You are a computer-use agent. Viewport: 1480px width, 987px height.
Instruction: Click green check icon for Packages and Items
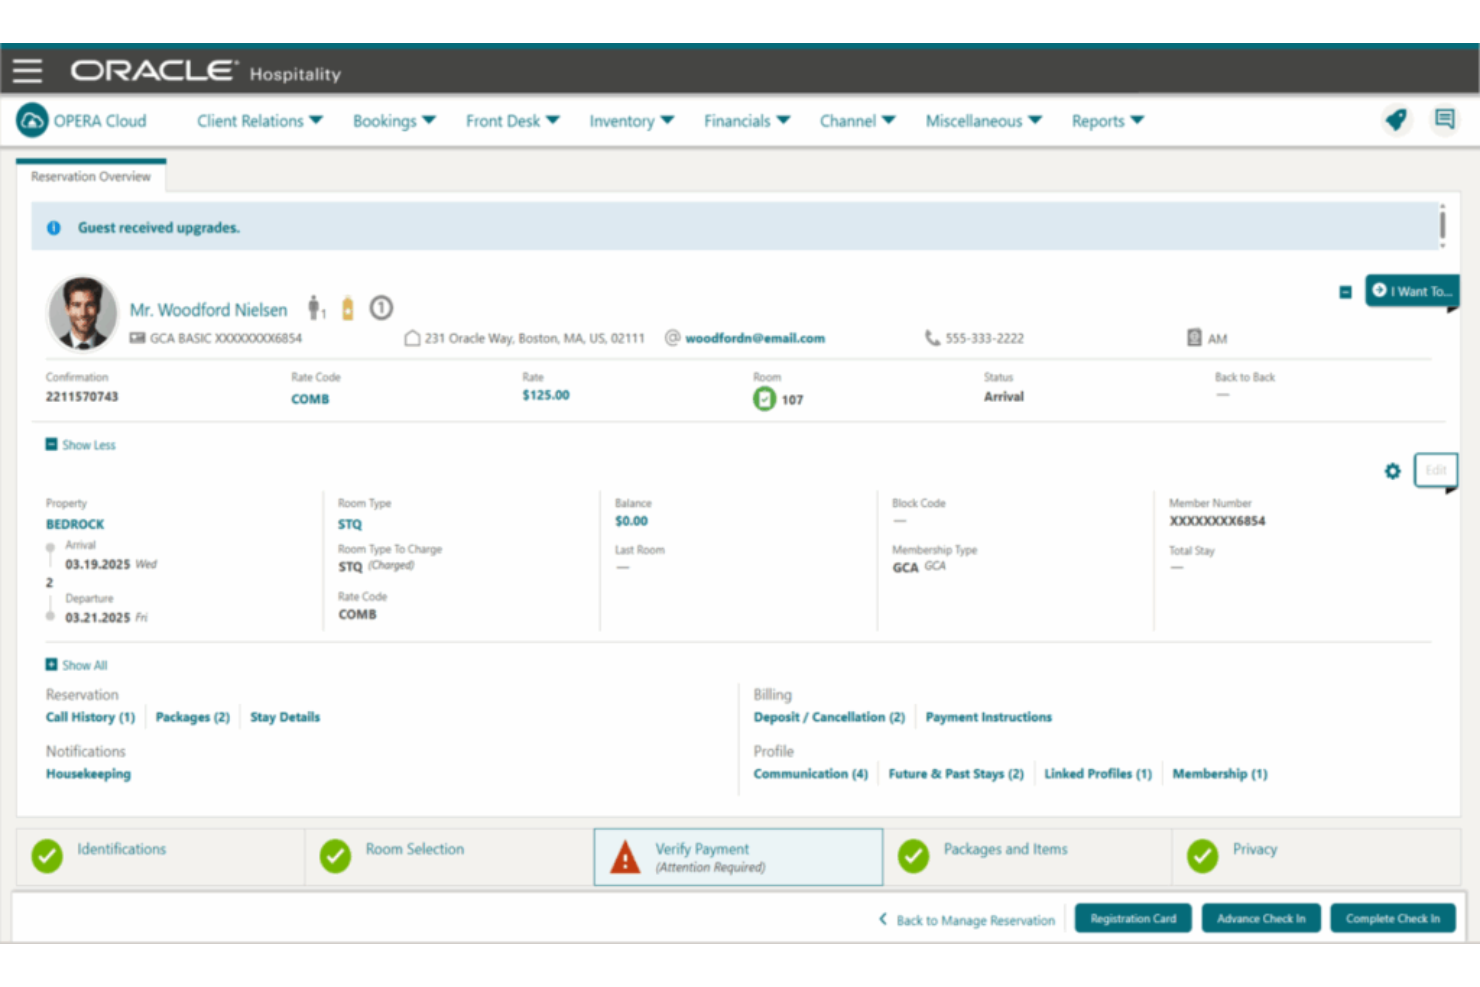tap(913, 856)
